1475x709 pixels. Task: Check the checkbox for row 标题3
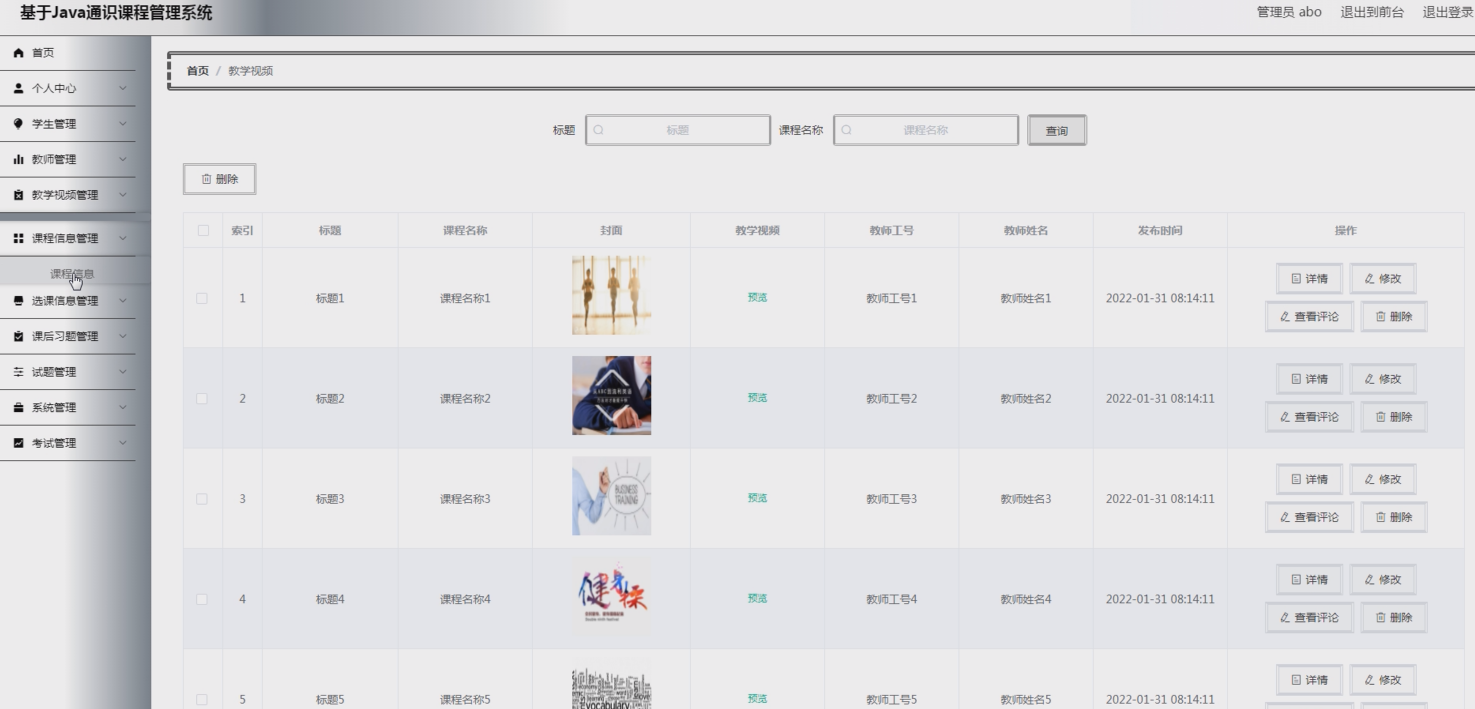tap(203, 499)
